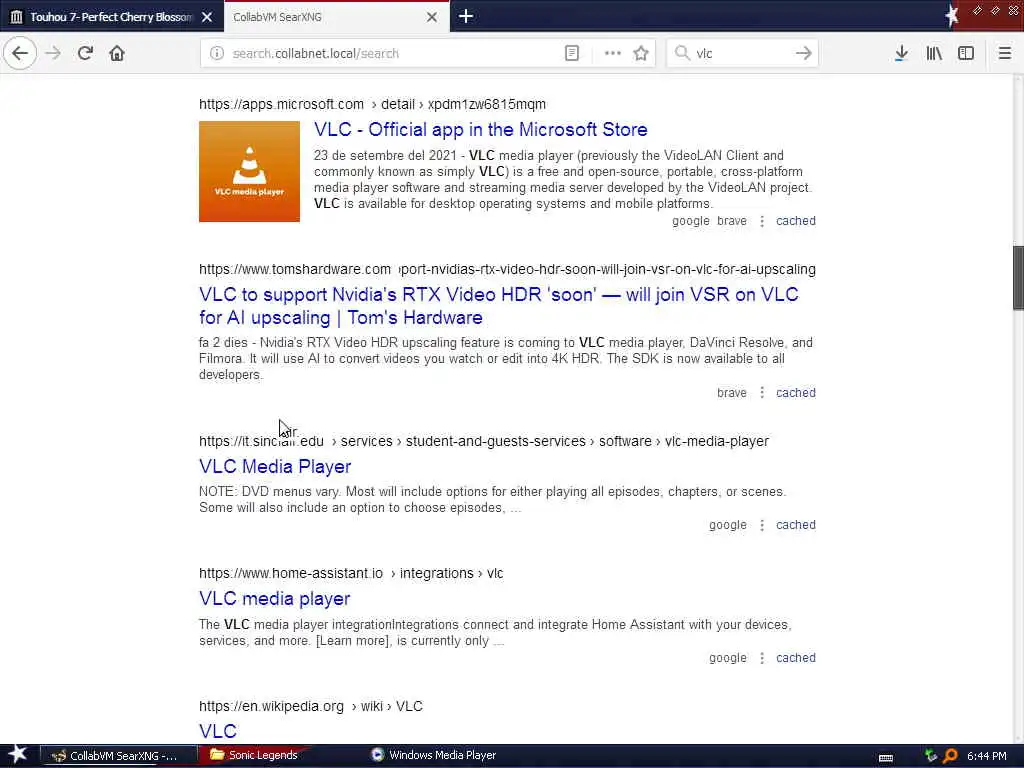Click the 6:44 PM clock

click(987, 756)
